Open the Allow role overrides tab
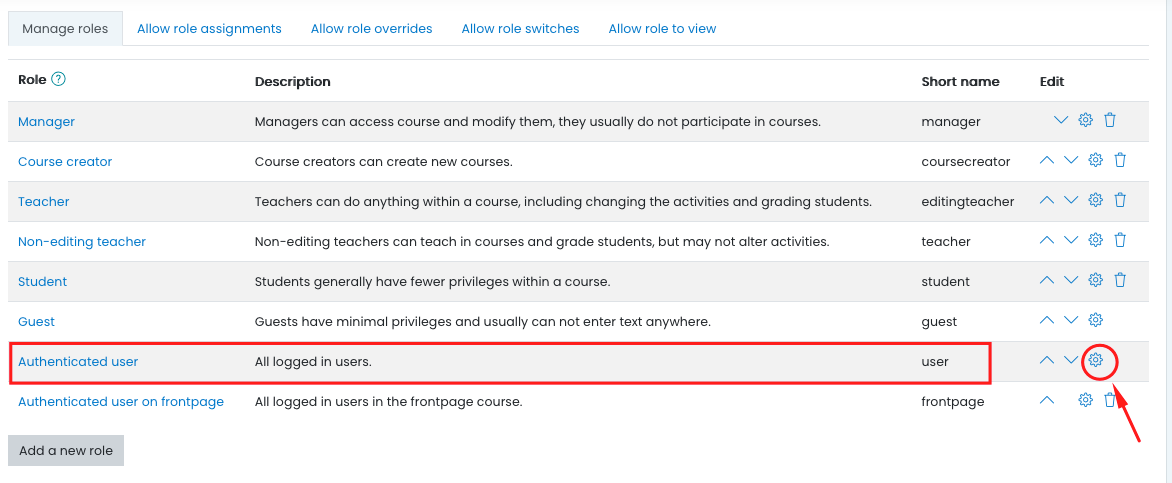This screenshot has width=1172, height=483. coord(371,29)
